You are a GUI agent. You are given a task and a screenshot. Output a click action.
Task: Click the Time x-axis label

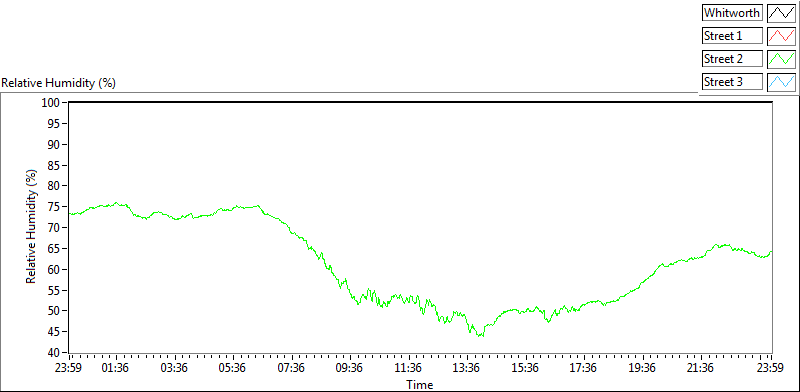(x=419, y=384)
